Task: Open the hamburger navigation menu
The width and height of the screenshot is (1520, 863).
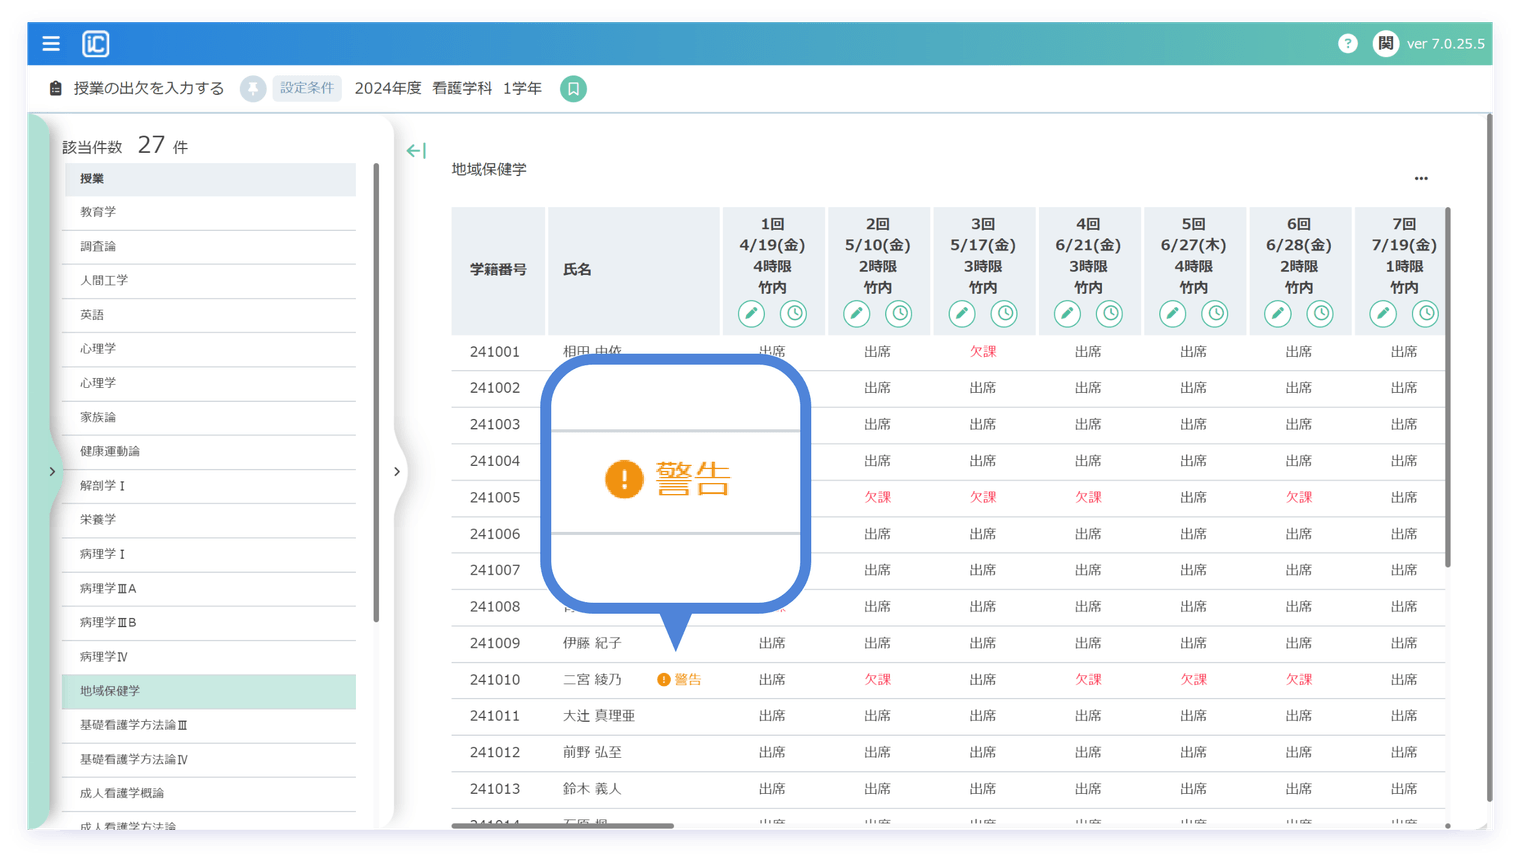Action: click(51, 43)
